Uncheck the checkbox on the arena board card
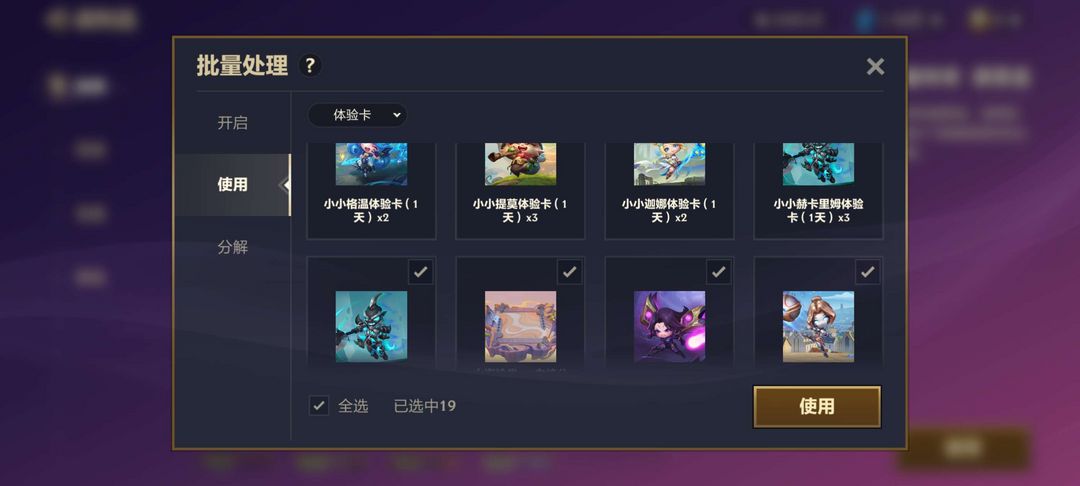 [x=570, y=272]
